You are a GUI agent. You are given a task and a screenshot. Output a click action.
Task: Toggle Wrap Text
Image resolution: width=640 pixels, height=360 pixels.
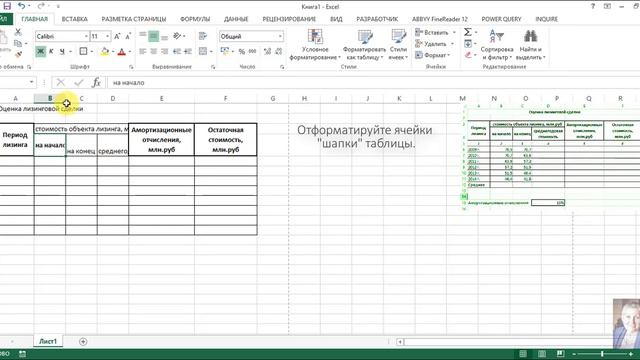click(203, 36)
